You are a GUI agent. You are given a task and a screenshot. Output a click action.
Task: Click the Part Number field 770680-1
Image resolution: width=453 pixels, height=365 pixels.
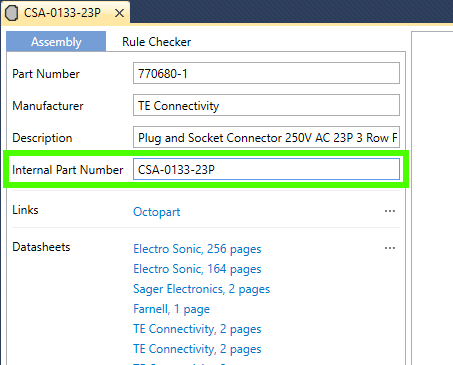click(x=266, y=73)
